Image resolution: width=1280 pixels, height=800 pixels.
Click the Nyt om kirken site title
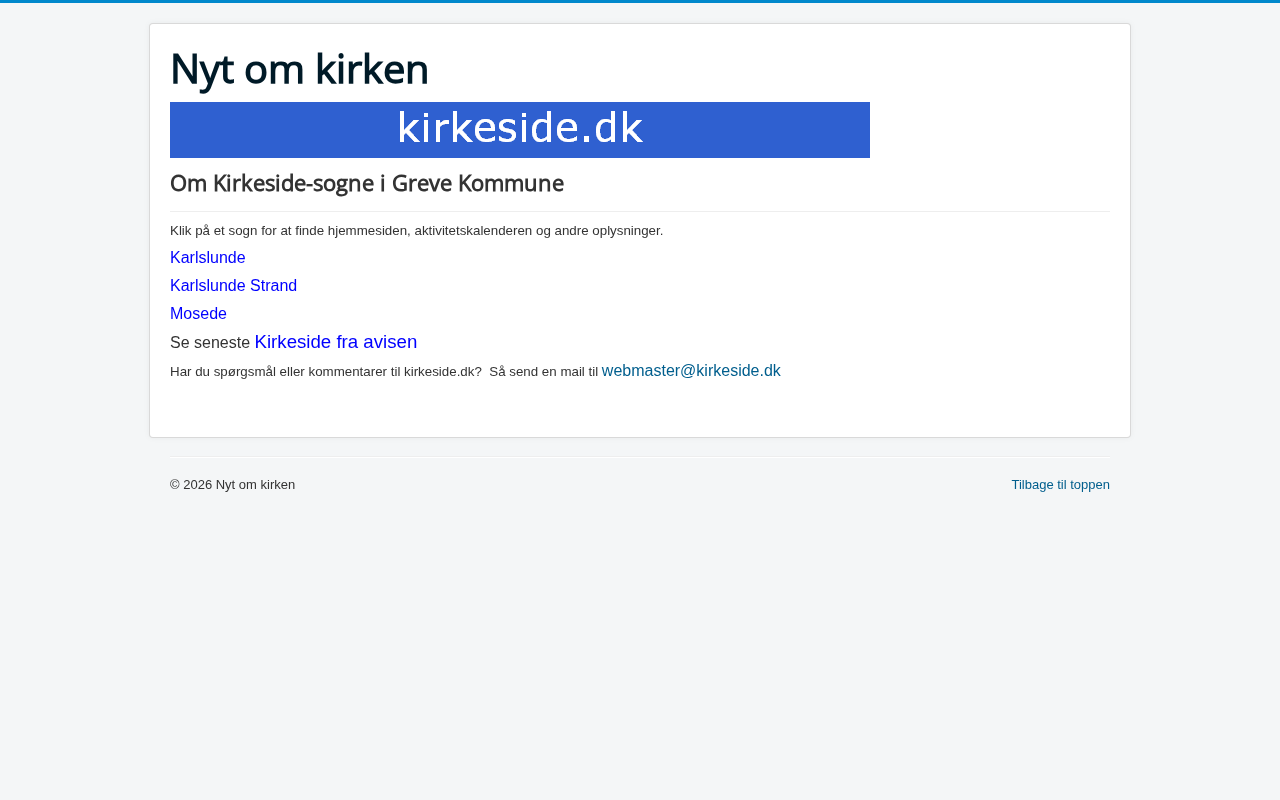299,70
